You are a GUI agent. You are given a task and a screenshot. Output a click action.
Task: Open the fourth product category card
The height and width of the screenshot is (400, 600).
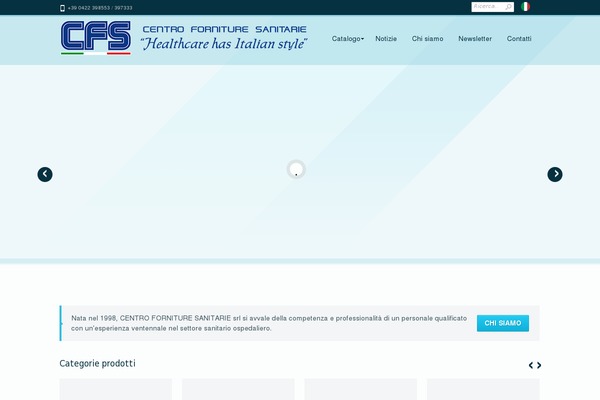tap(483, 389)
